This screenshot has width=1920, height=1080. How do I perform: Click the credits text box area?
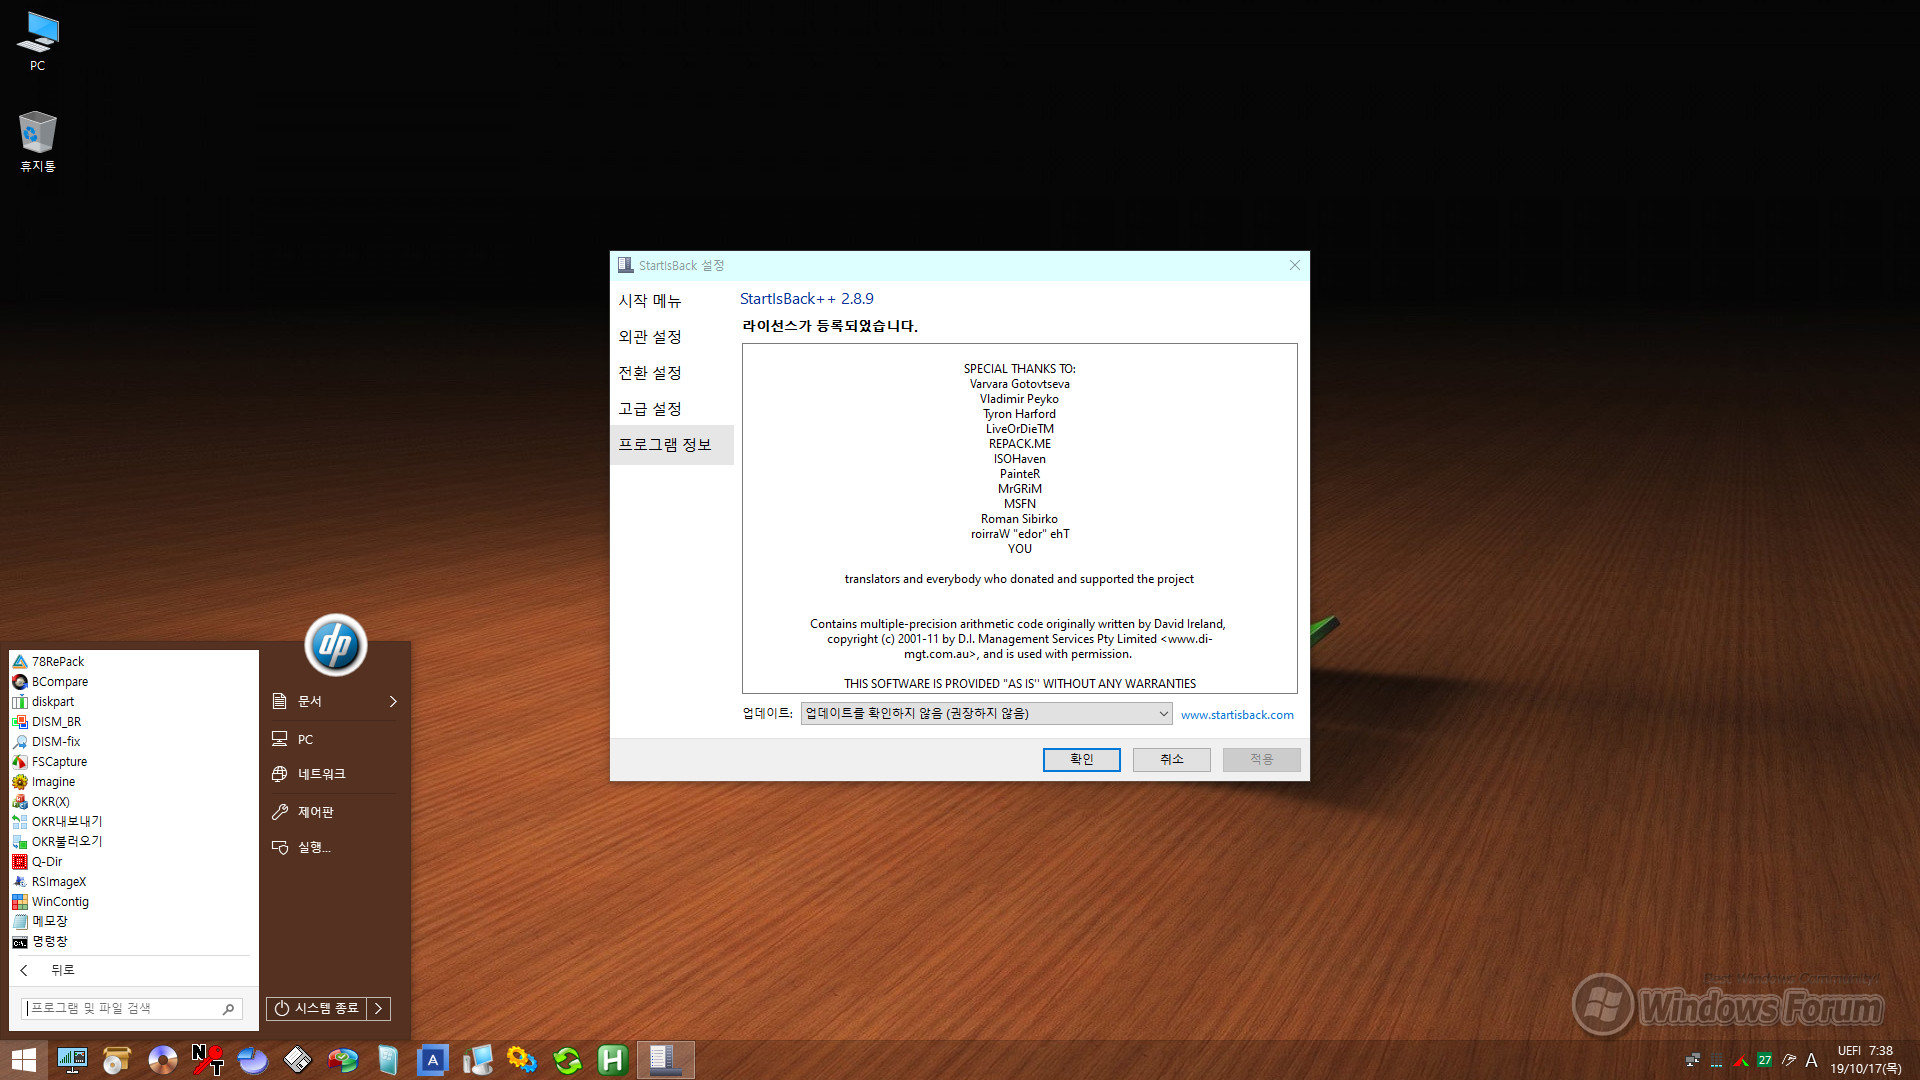point(1019,518)
